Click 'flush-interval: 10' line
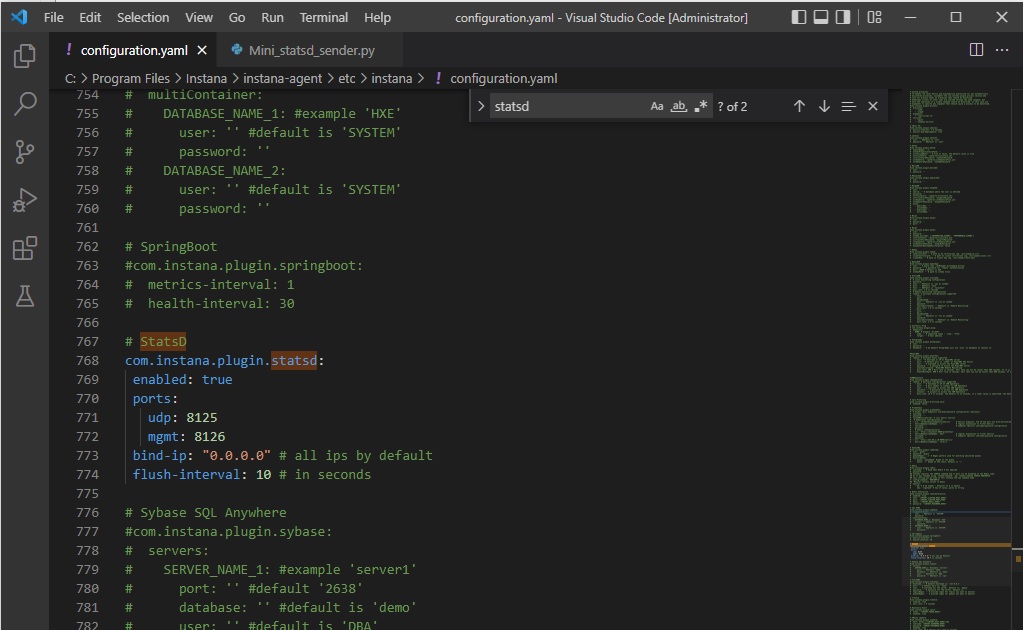Screen dimensions: 1023x630 point(251,474)
